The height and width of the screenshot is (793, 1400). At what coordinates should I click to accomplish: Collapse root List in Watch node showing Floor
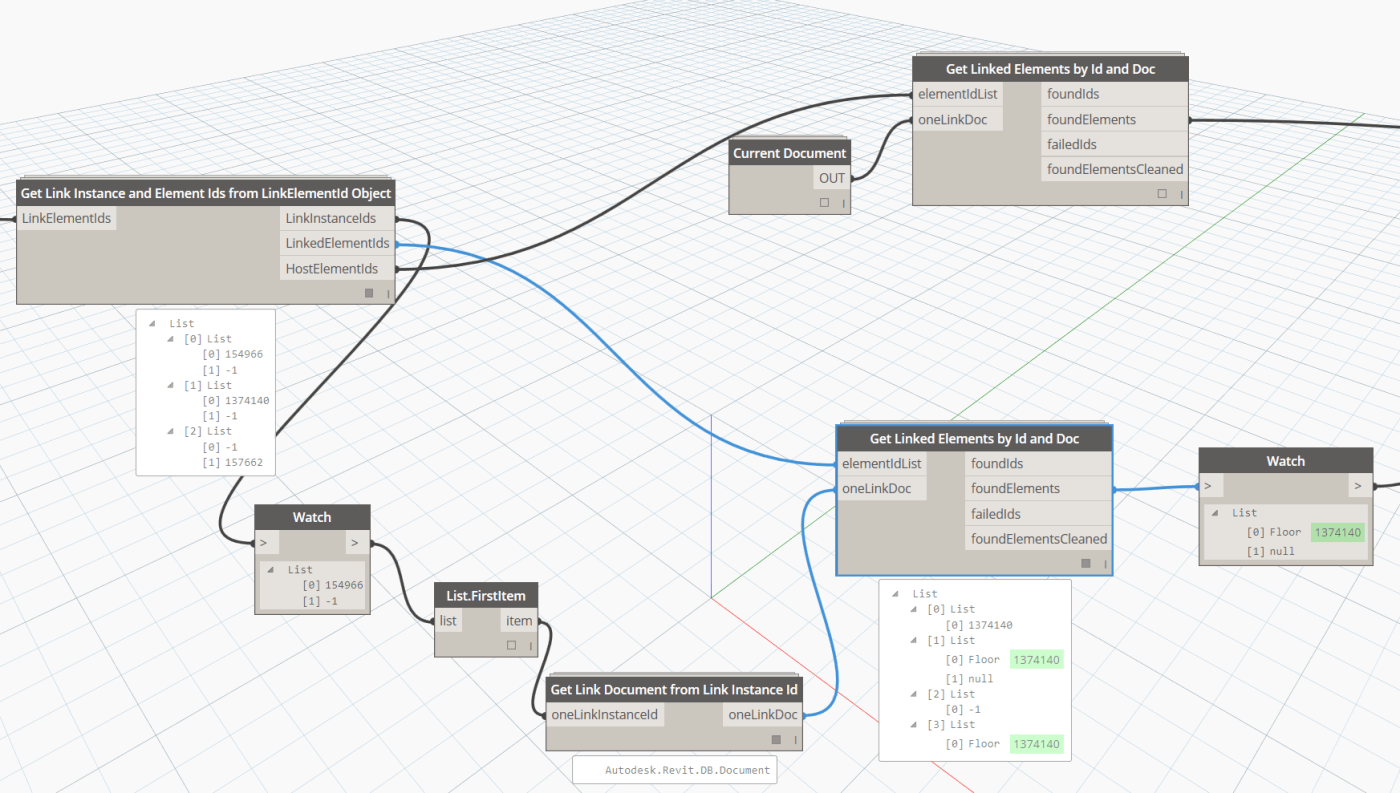click(1216, 513)
